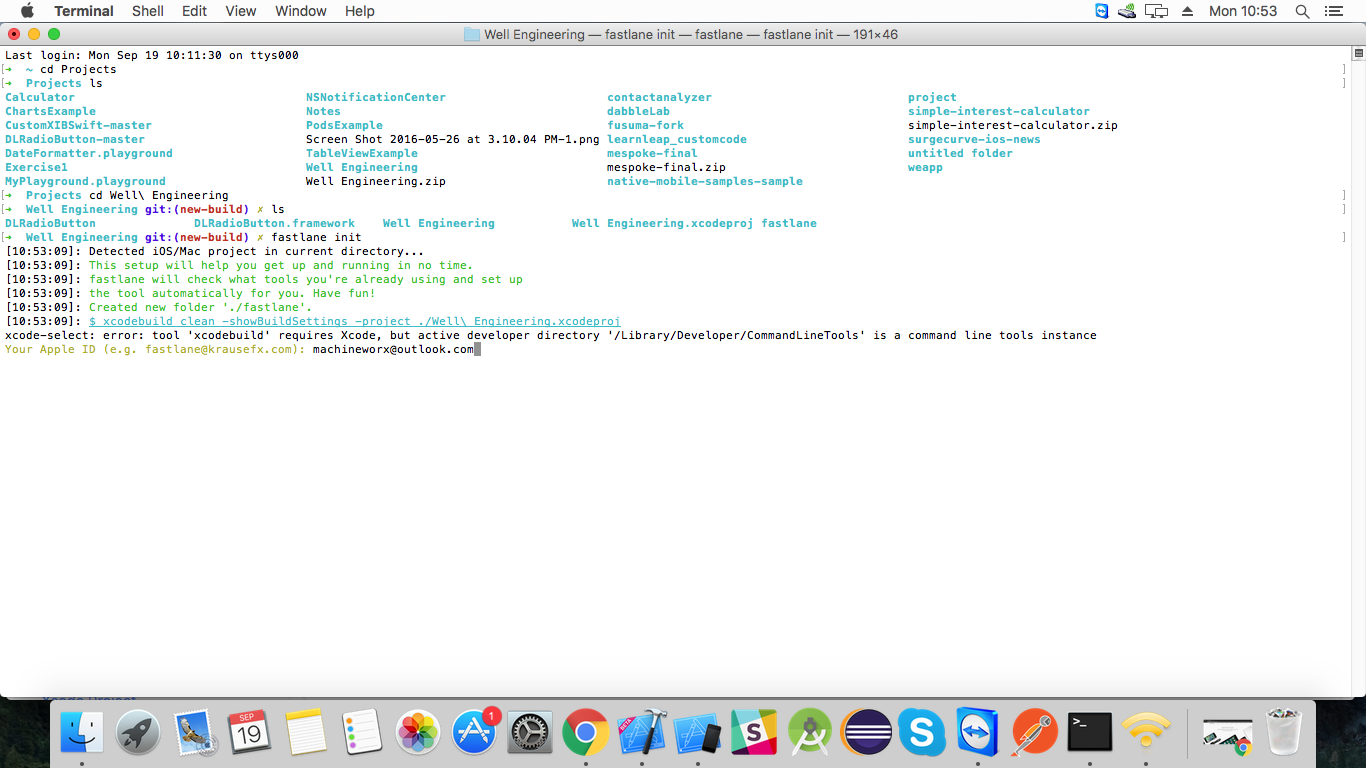Image resolution: width=1366 pixels, height=768 pixels.
Task: Click the xcode-select error message line
Action: tap(551, 336)
